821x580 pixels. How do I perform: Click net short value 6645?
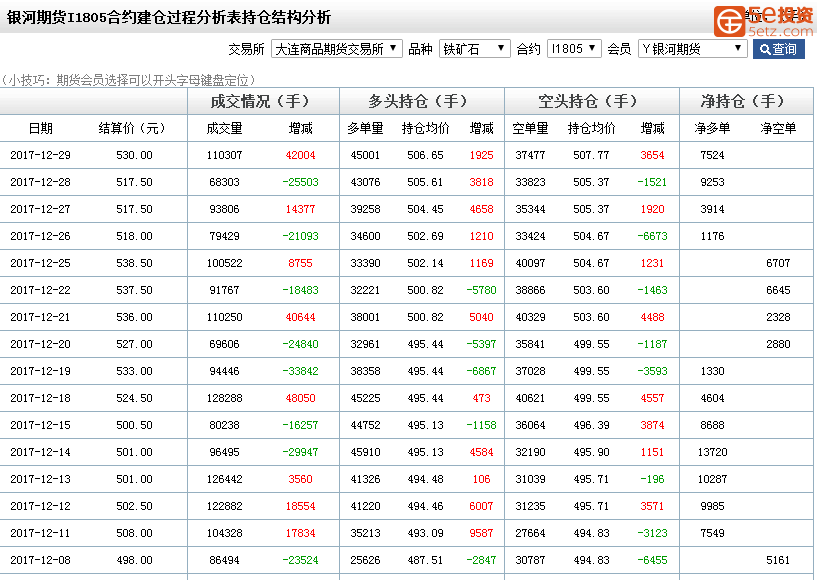tap(778, 290)
